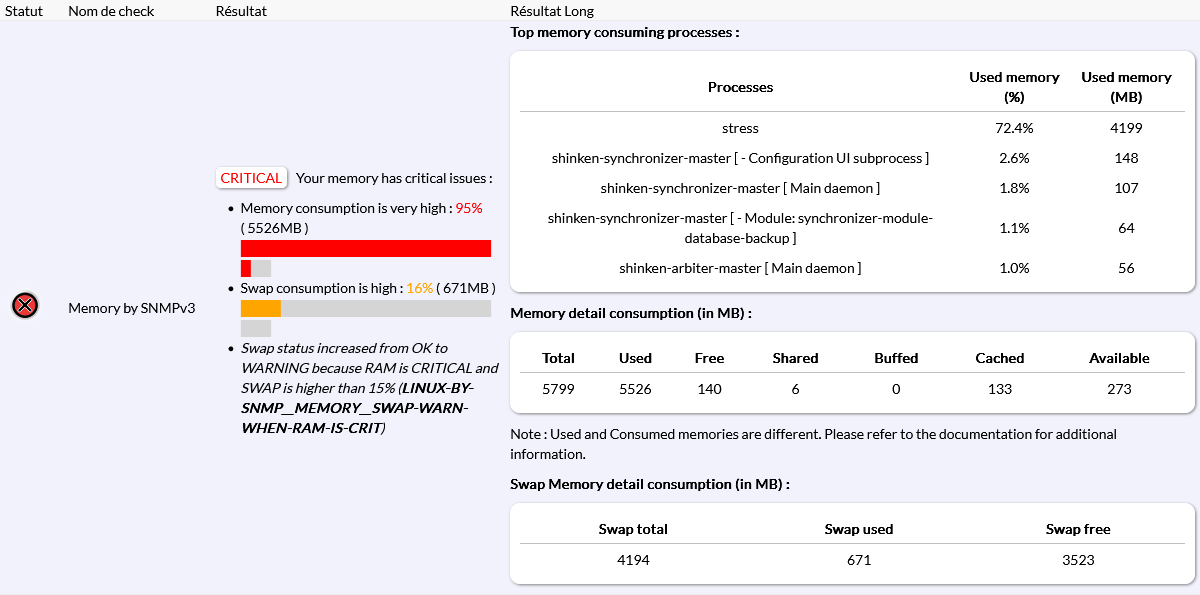
Task: Click the red memory consumption bar
Action: pyautogui.click(x=365, y=248)
